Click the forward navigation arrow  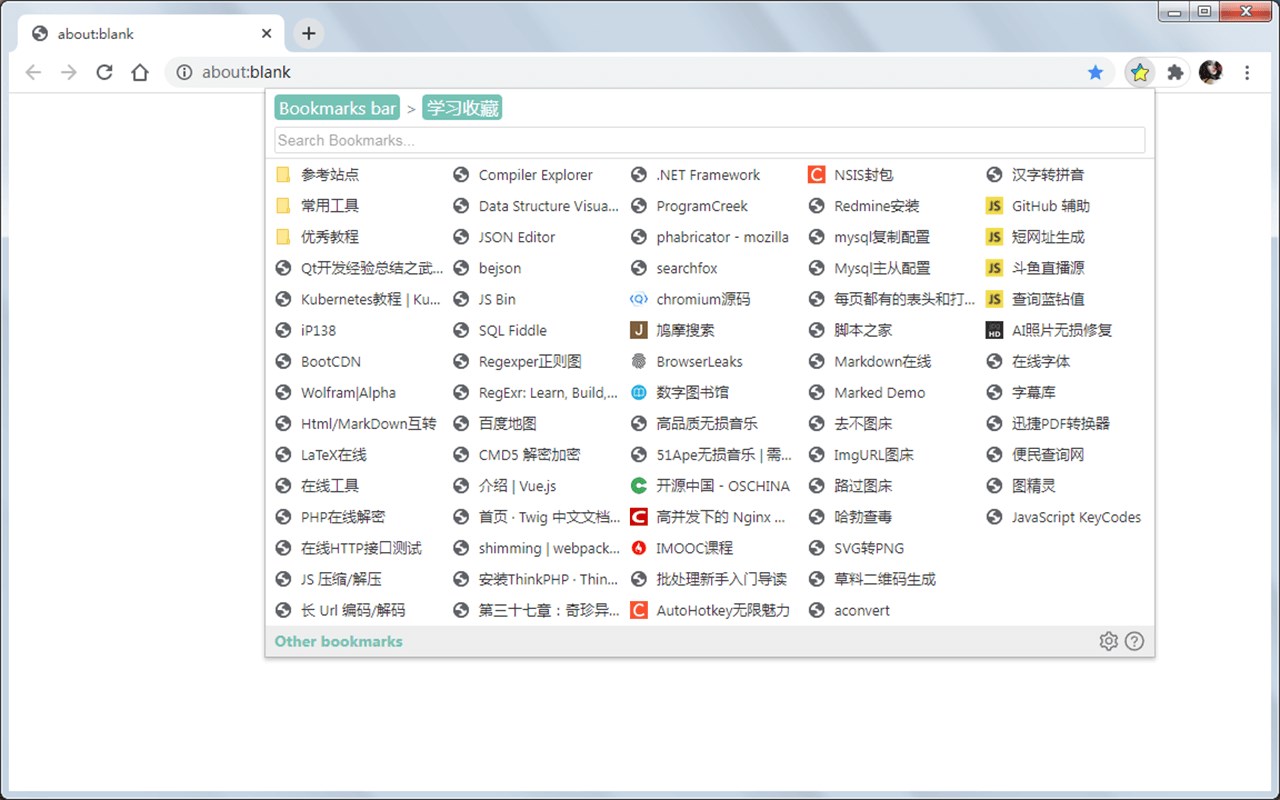click(x=68, y=72)
